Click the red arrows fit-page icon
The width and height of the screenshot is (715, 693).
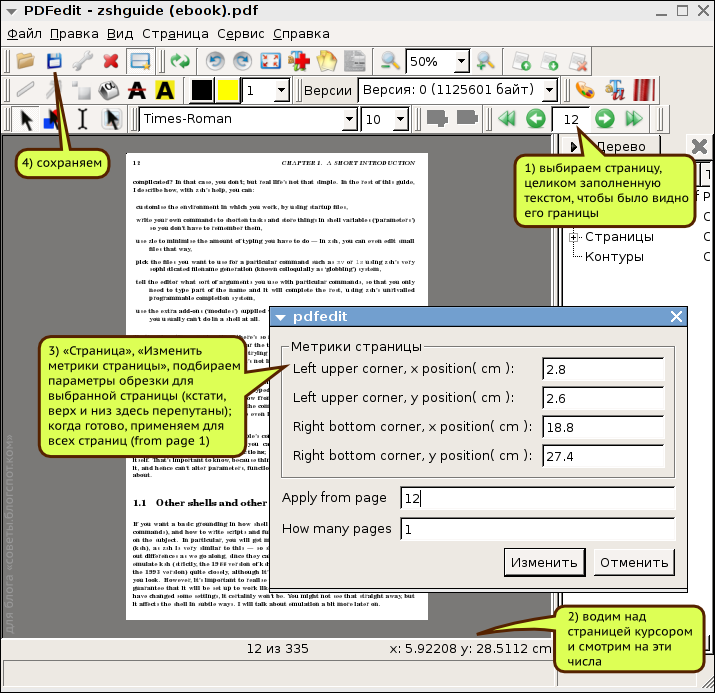coord(270,61)
